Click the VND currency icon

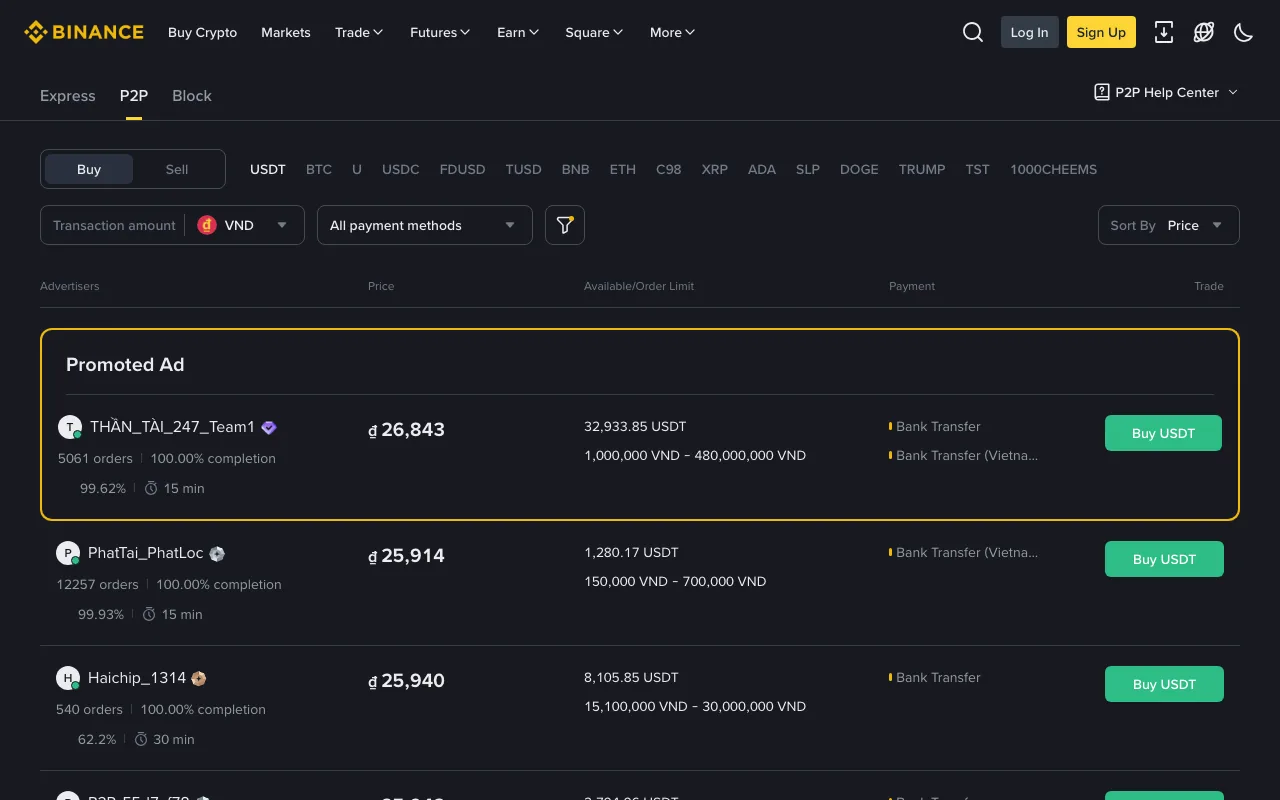pyautogui.click(x=207, y=225)
